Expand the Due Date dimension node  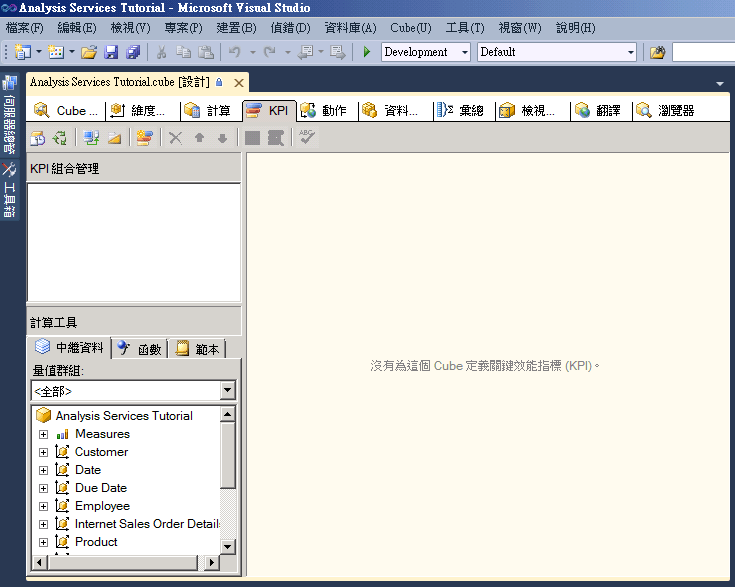point(43,488)
